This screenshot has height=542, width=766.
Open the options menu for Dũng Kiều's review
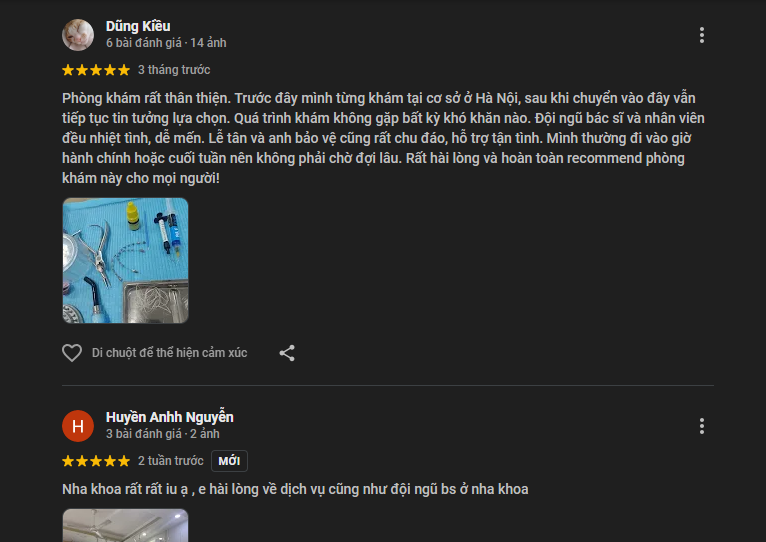[x=702, y=35]
